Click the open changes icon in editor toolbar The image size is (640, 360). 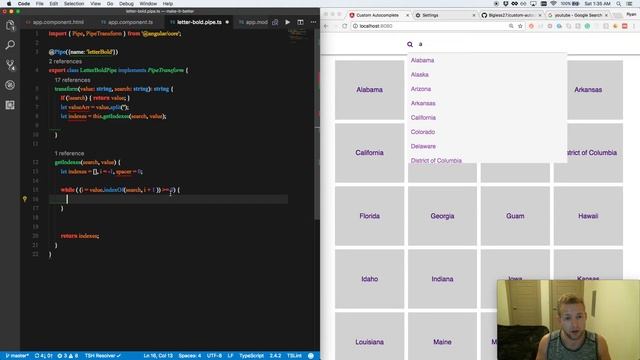tap(275, 22)
